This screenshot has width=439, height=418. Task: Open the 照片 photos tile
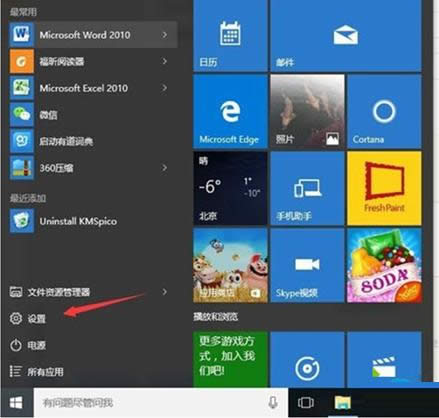point(307,111)
